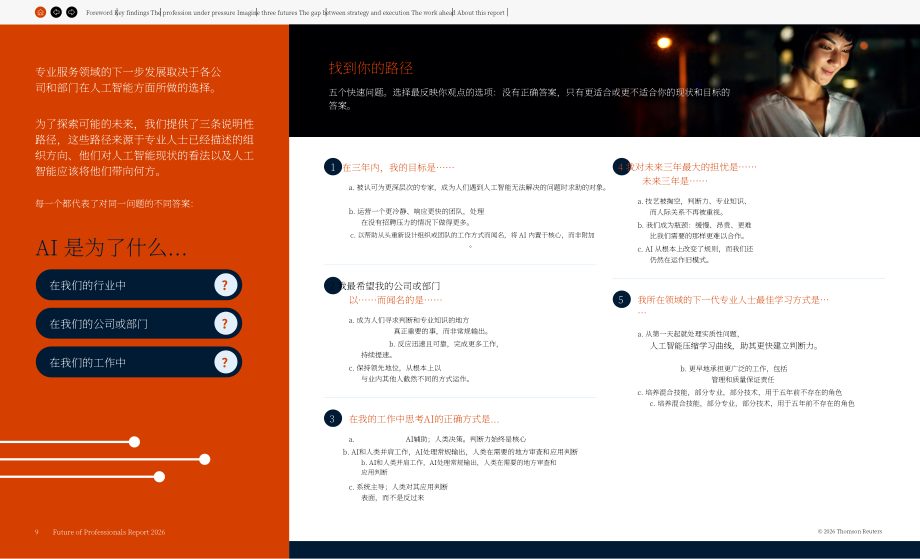Go to The profession under pressure

[193, 12]
